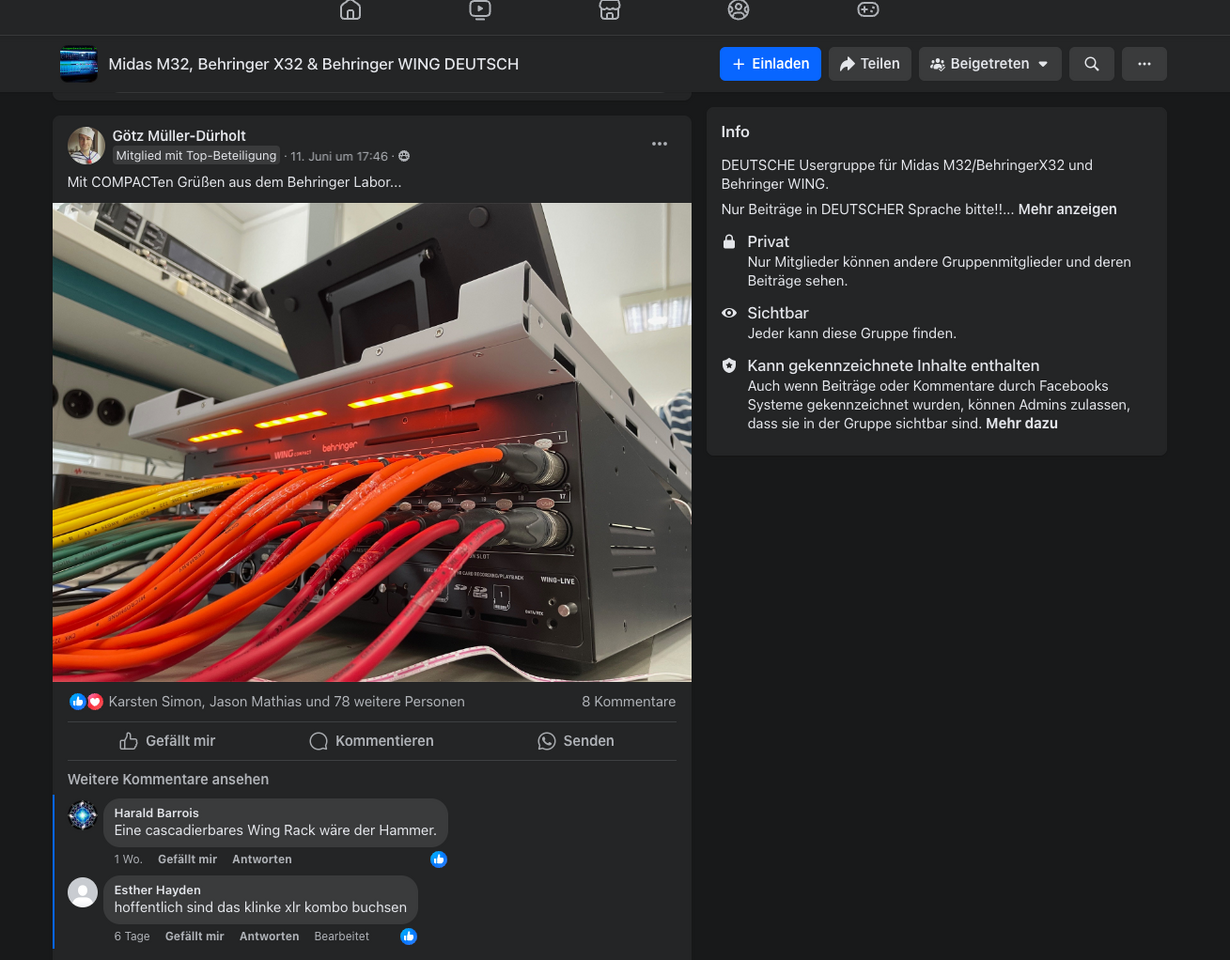
Task: Click the Kommentieren button
Action: click(x=371, y=741)
